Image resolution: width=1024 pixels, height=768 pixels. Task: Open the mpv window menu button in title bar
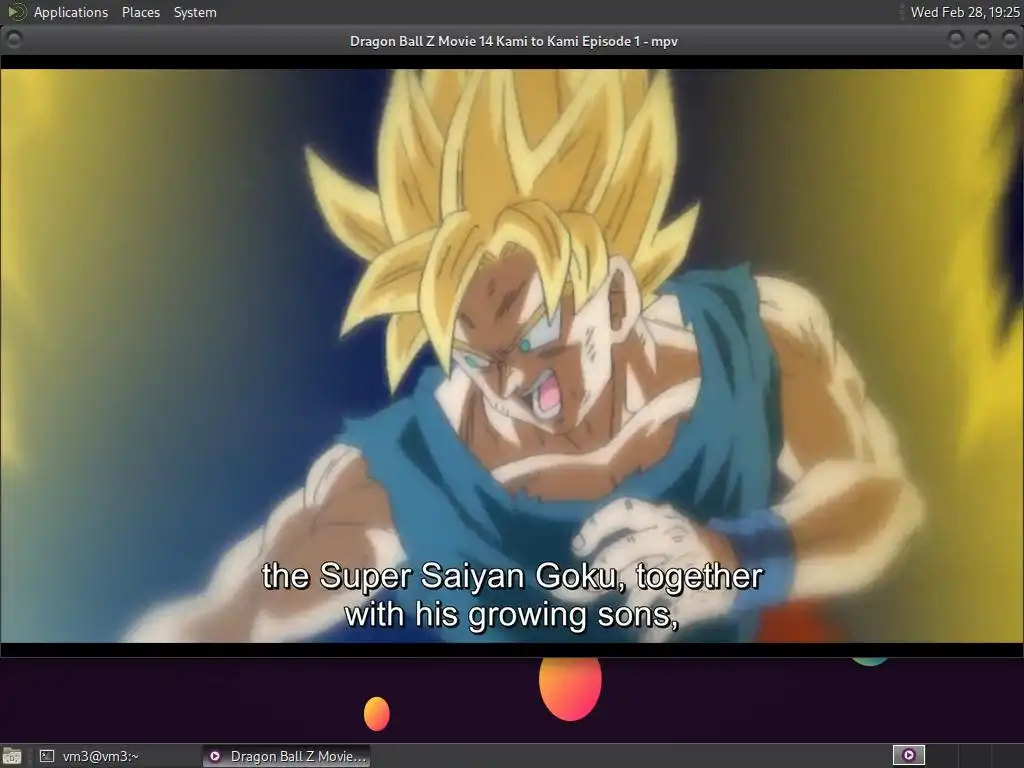[x=14, y=40]
